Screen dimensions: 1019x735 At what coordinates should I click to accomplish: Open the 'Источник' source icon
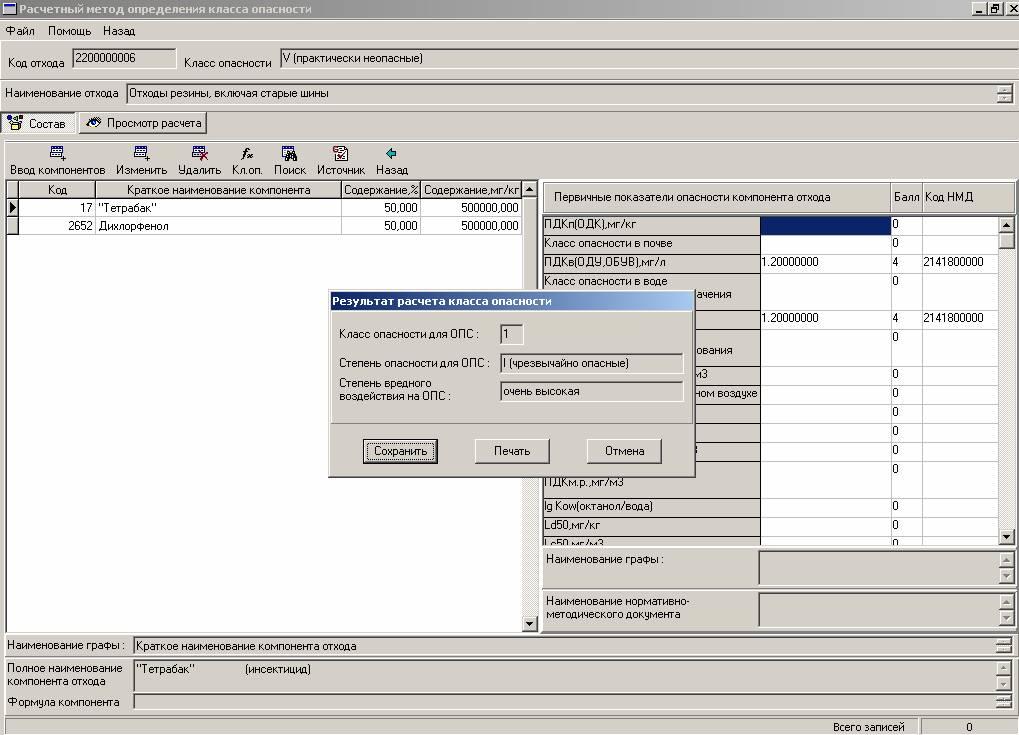pos(340,154)
